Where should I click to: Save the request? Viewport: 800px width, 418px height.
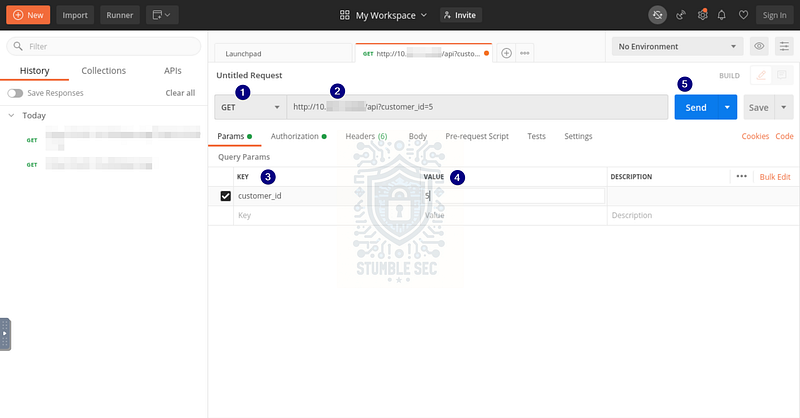[x=758, y=107]
